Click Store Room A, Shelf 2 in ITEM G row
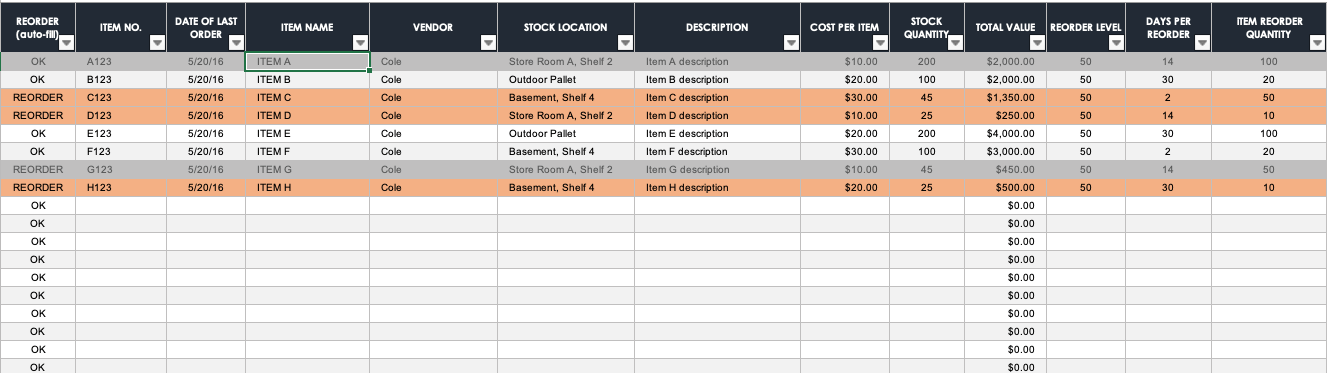Screen dimensions: 1327x373 click(566, 169)
